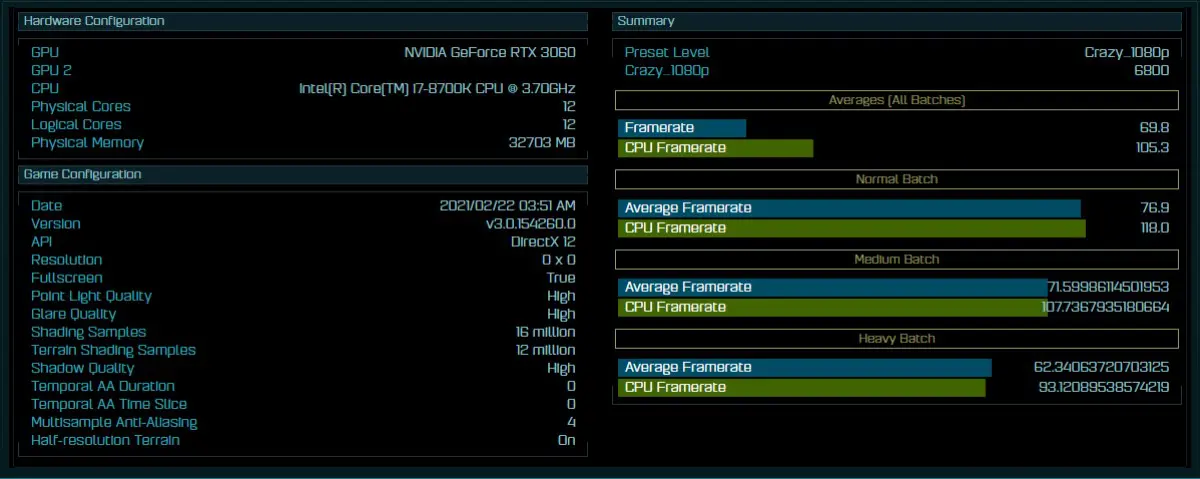Toggle the Half-resolution Terrain setting On
Image resolution: width=1200 pixels, height=479 pixels.
303,440
